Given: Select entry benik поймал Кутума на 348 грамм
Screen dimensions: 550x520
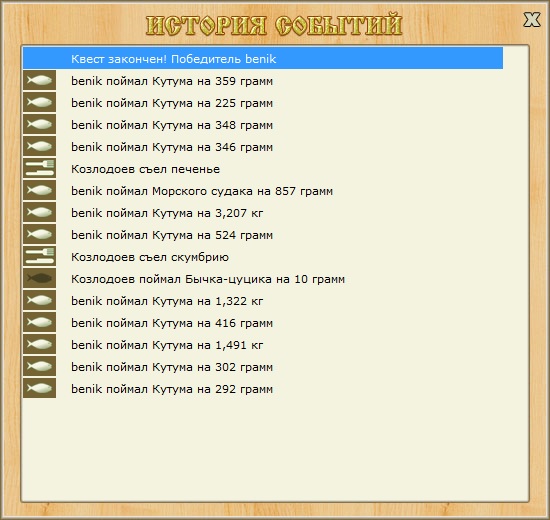Looking at the screenshot, I should (263, 124).
